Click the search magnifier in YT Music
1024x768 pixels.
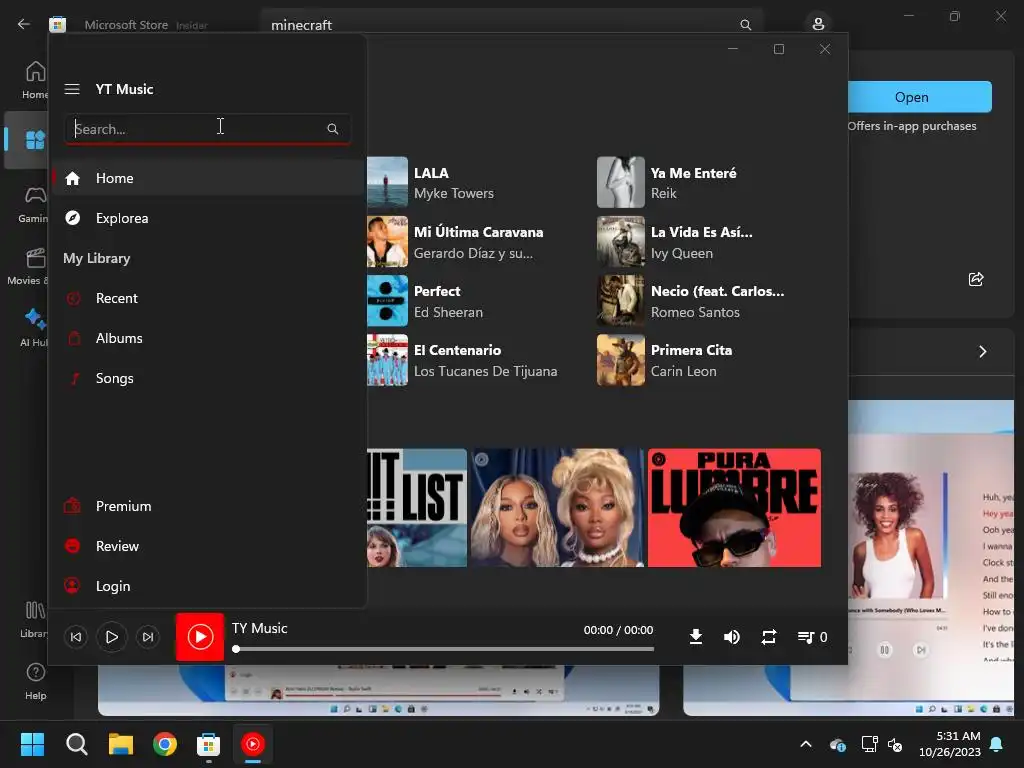(332, 129)
